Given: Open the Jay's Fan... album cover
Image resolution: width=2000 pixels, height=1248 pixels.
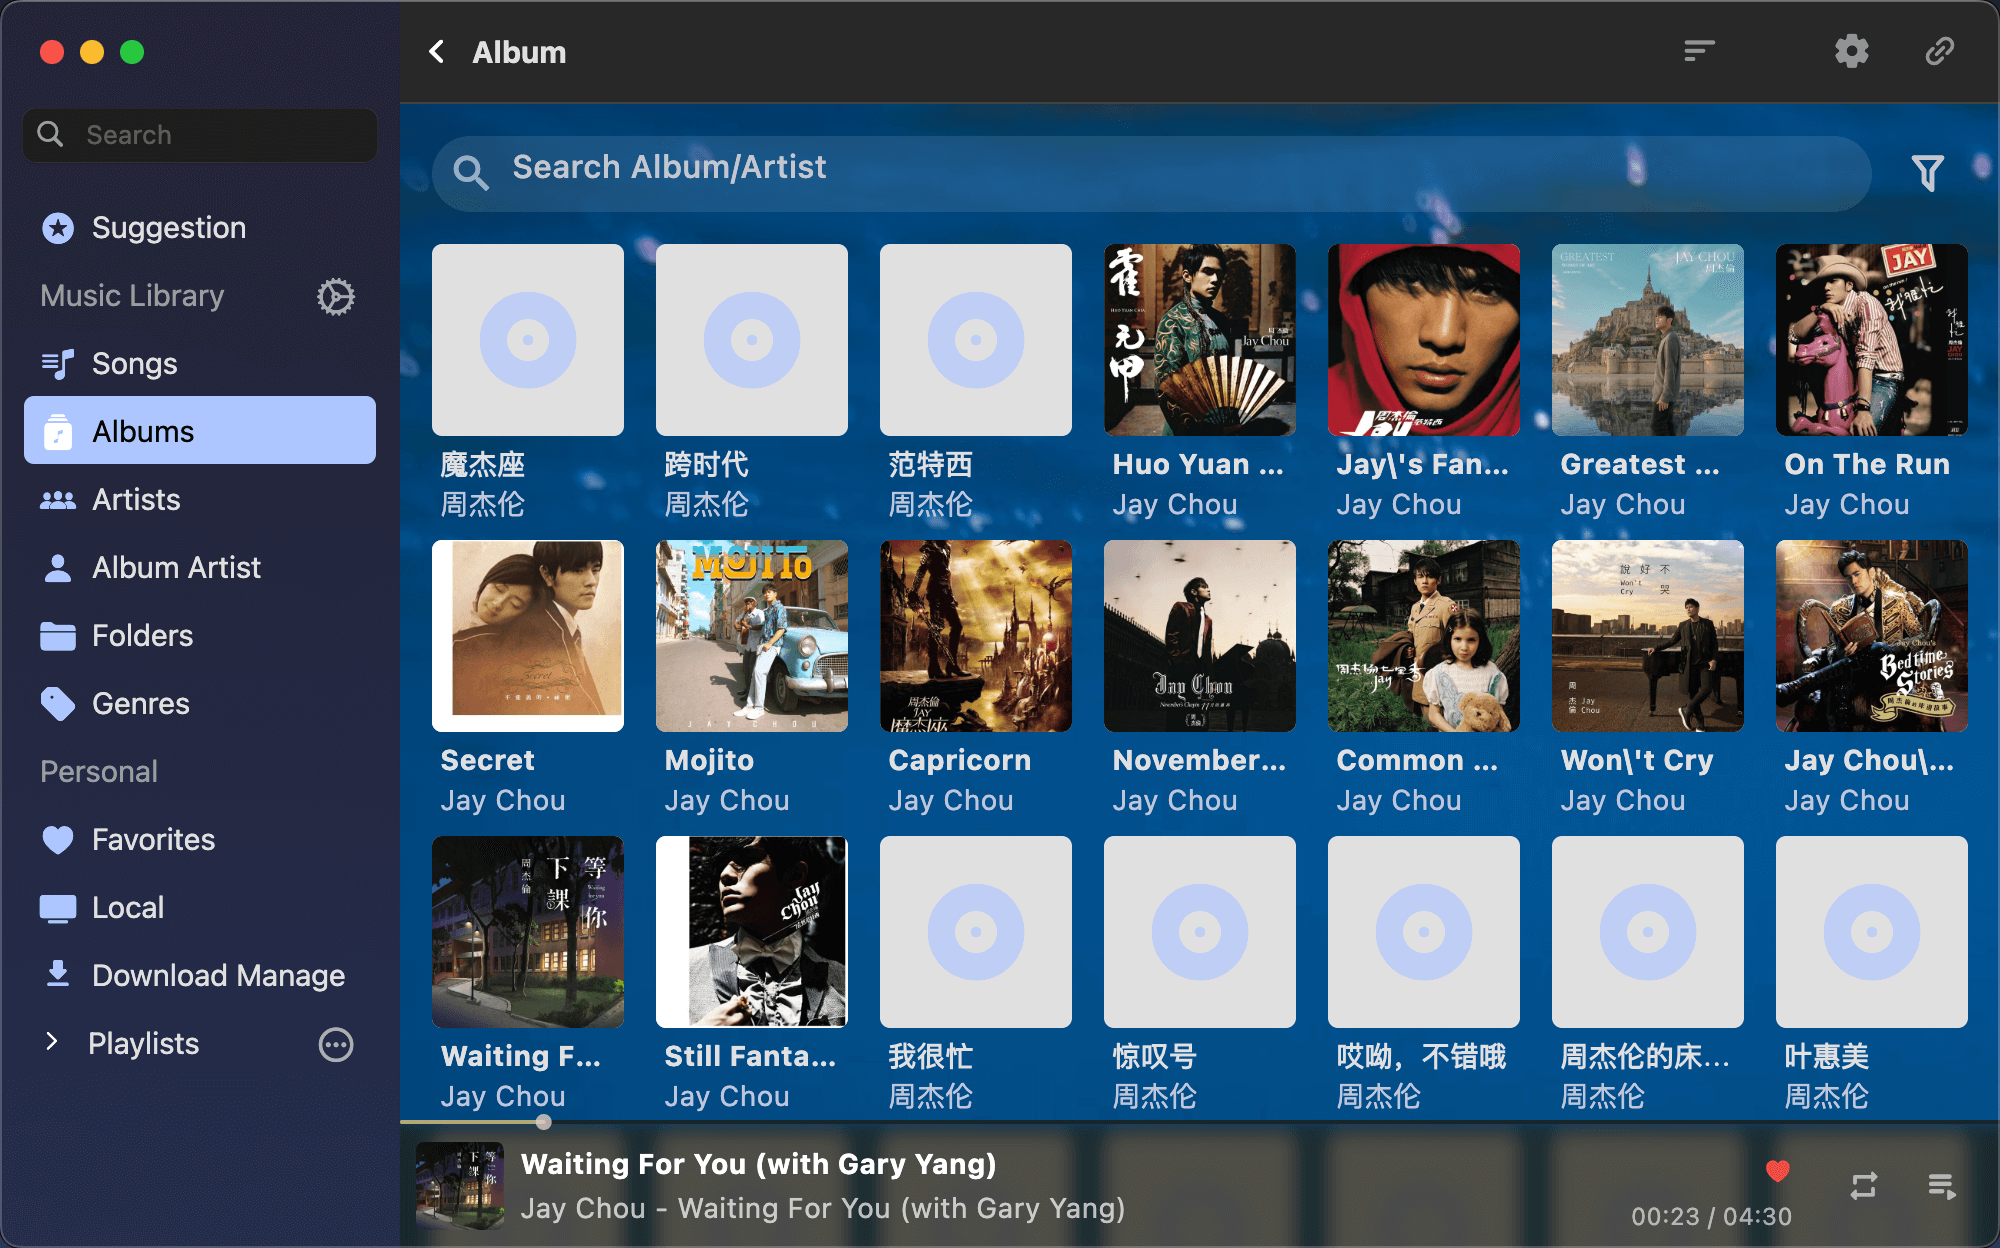Looking at the screenshot, I should (1424, 340).
